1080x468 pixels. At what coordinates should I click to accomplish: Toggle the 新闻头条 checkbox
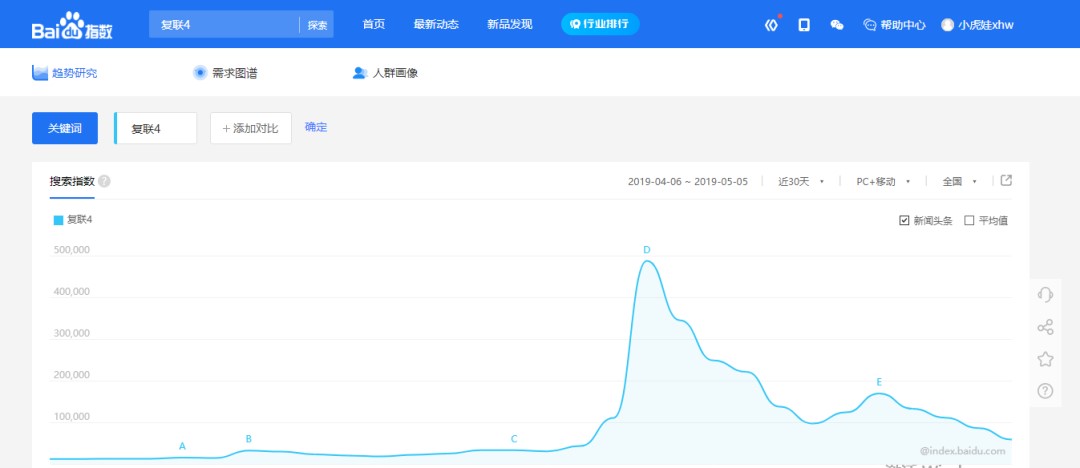tap(904, 221)
